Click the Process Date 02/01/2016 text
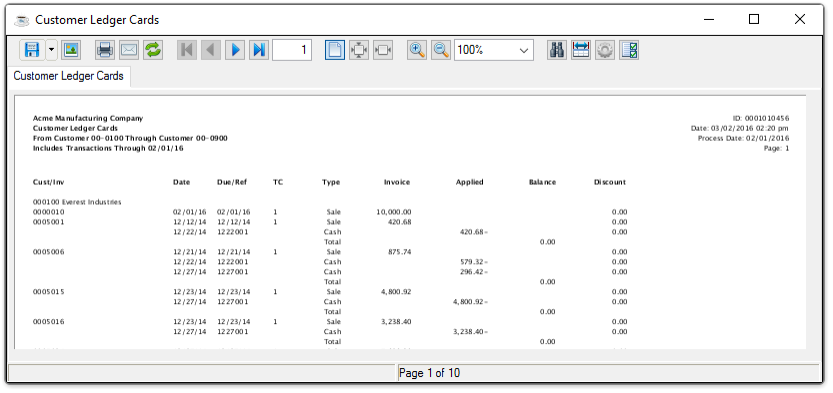The height and width of the screenshot is (393, 833). pyautogui.click(x=744, y=138)
